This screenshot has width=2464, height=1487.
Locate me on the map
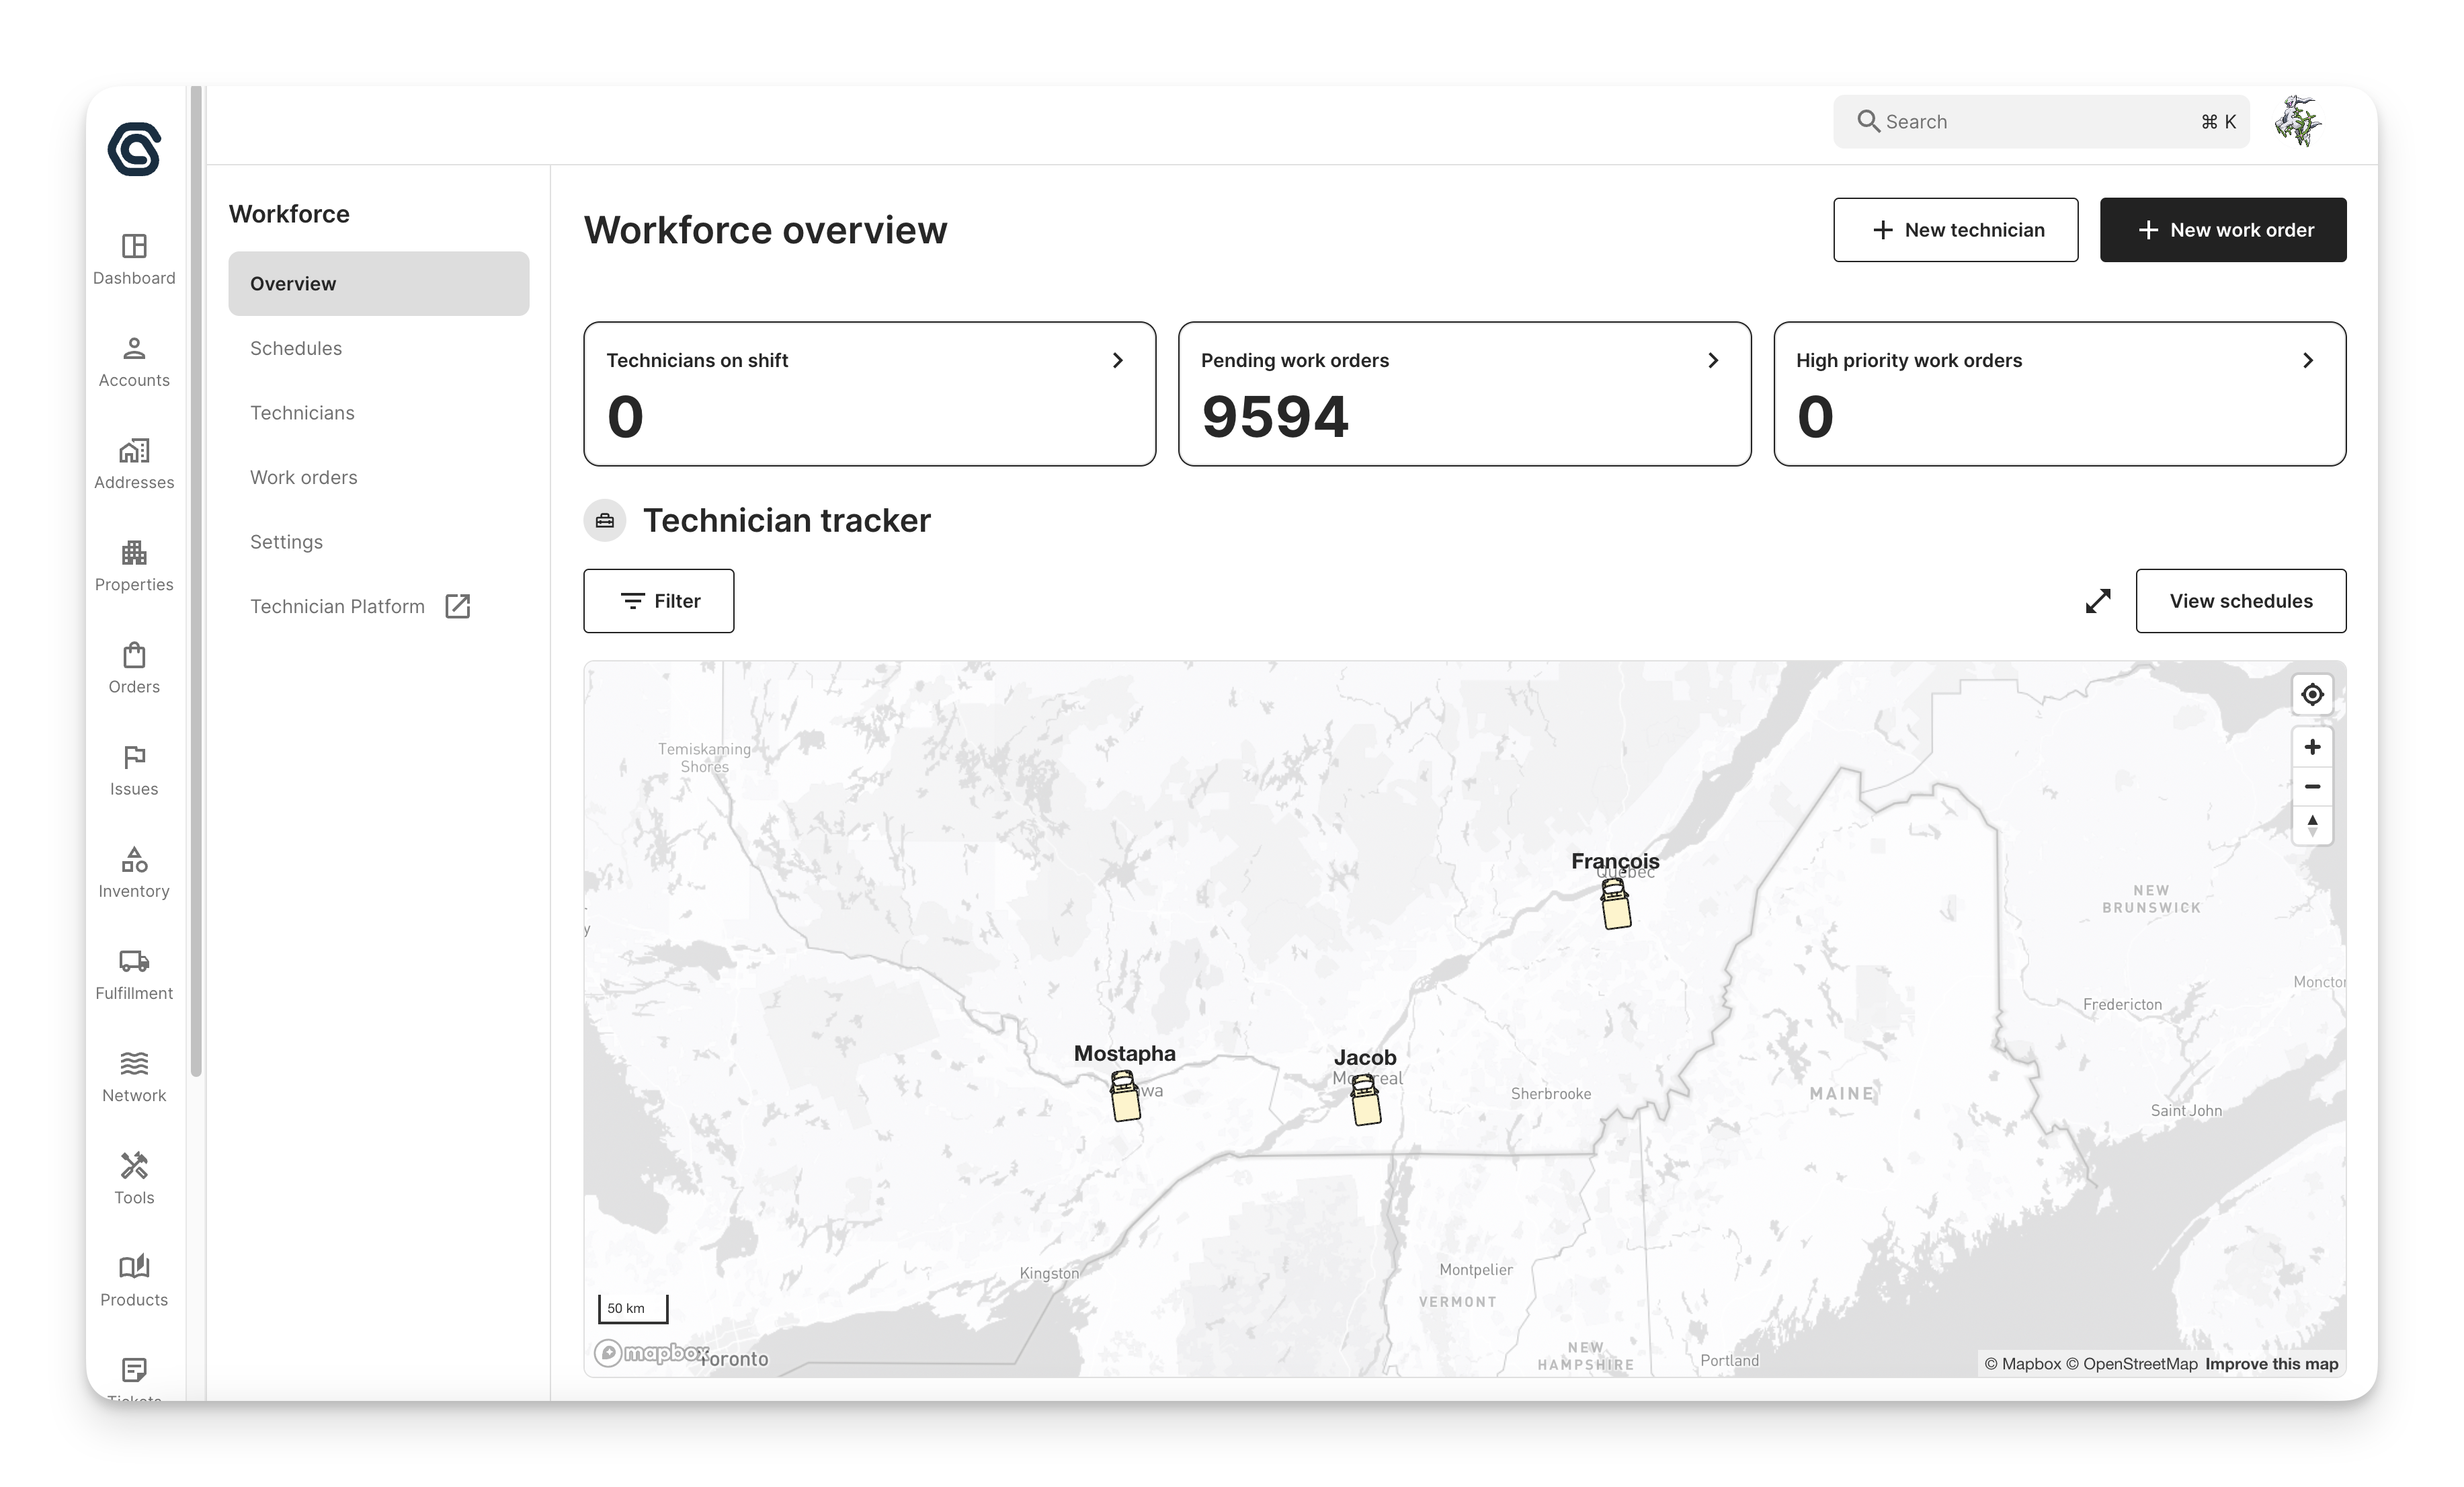click(x=2312, y=694)
